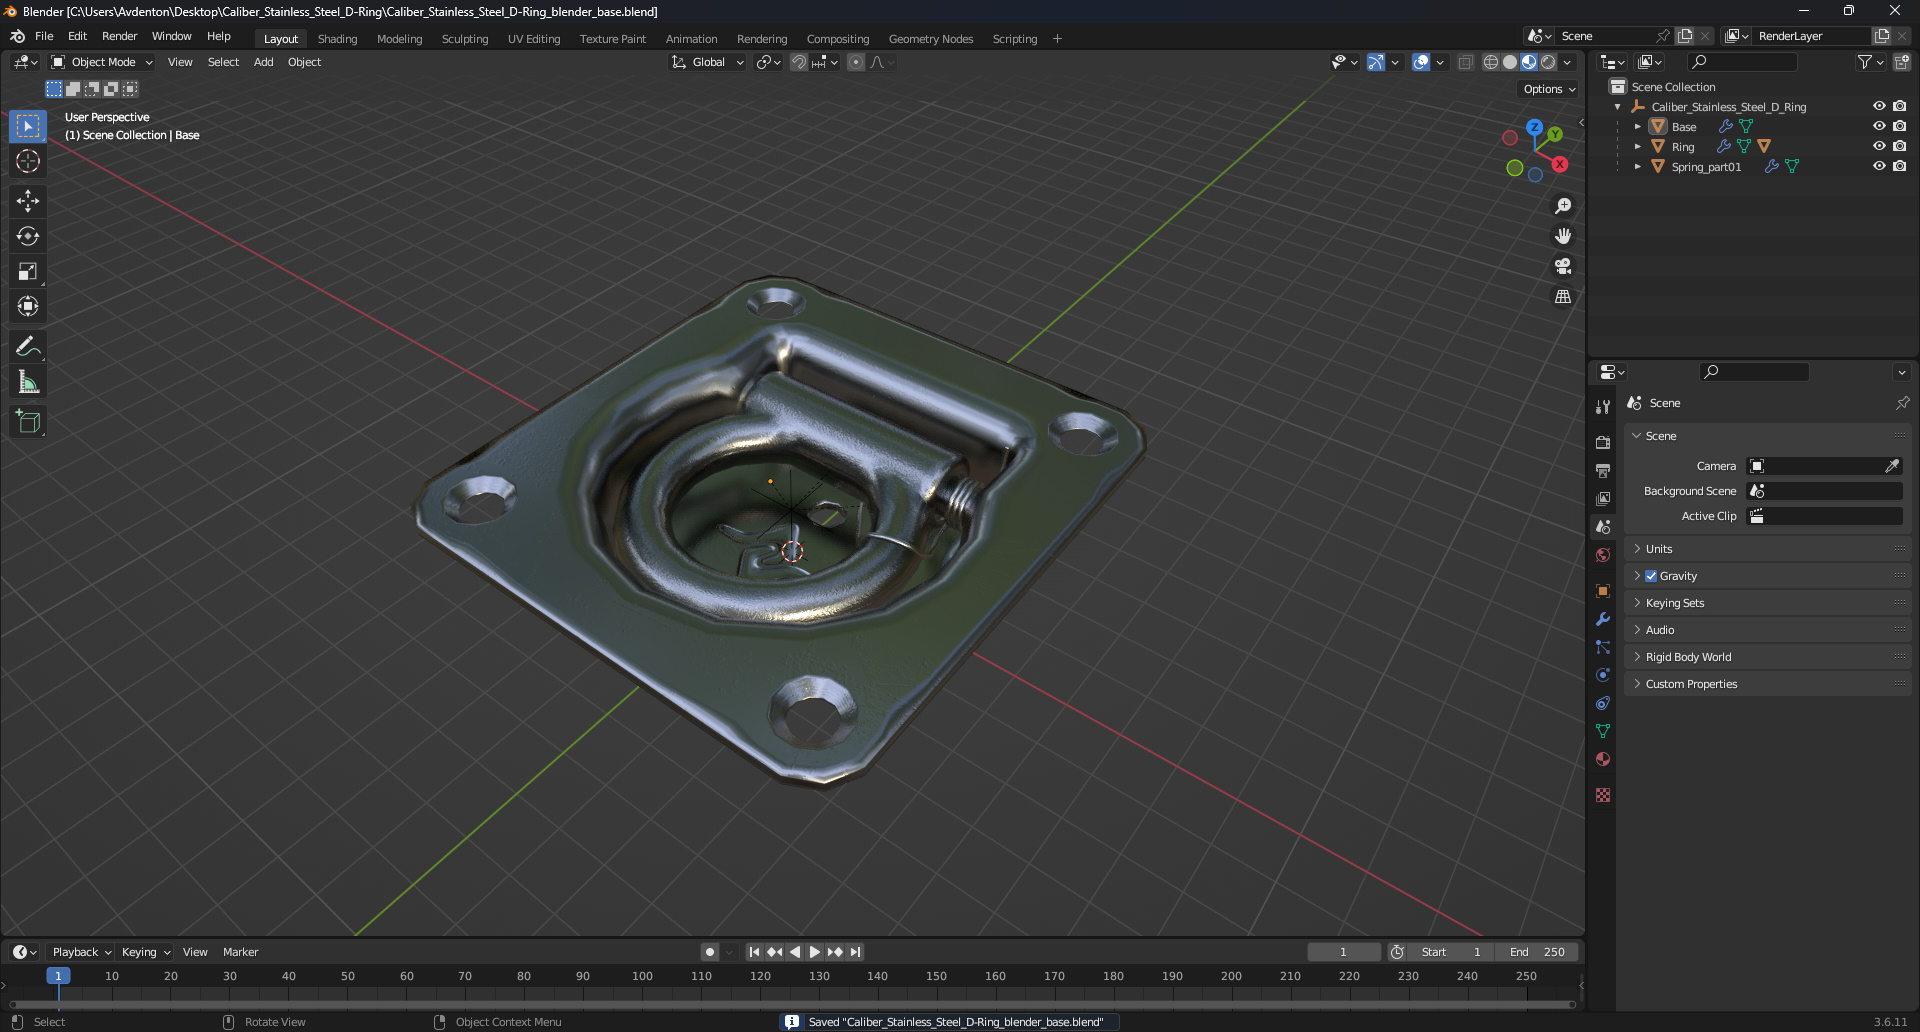Expand the Rigid Body World panel
1920x1032 pixels.
pos(1767,657)
